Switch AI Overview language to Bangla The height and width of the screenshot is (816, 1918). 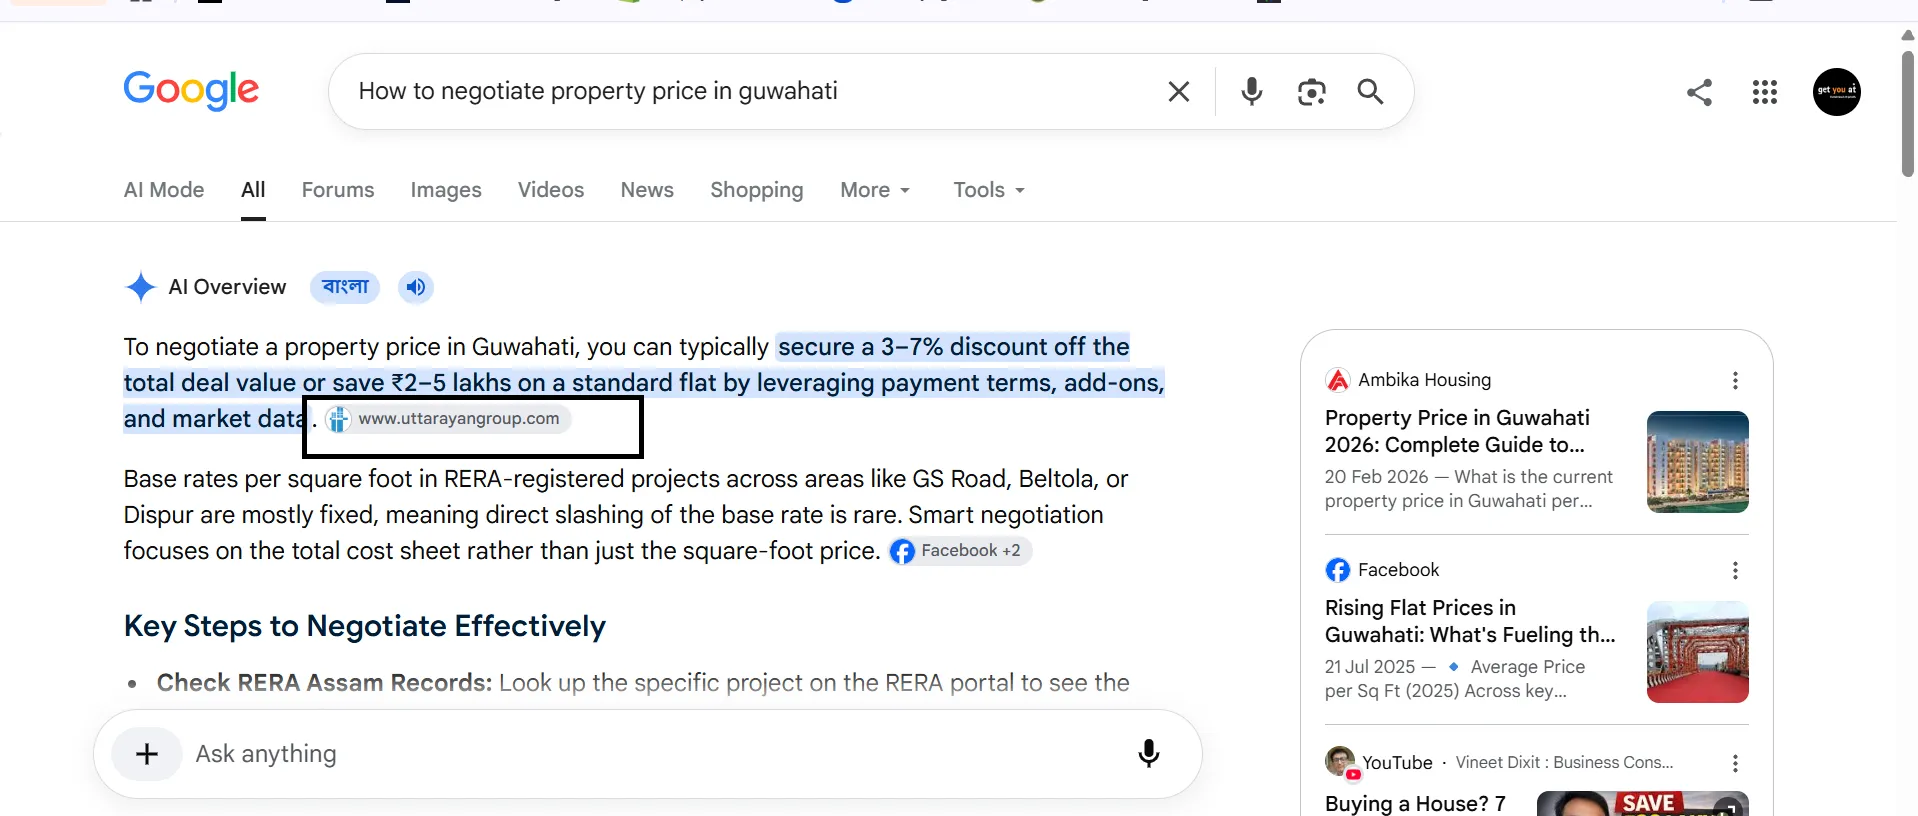(345, 287)
